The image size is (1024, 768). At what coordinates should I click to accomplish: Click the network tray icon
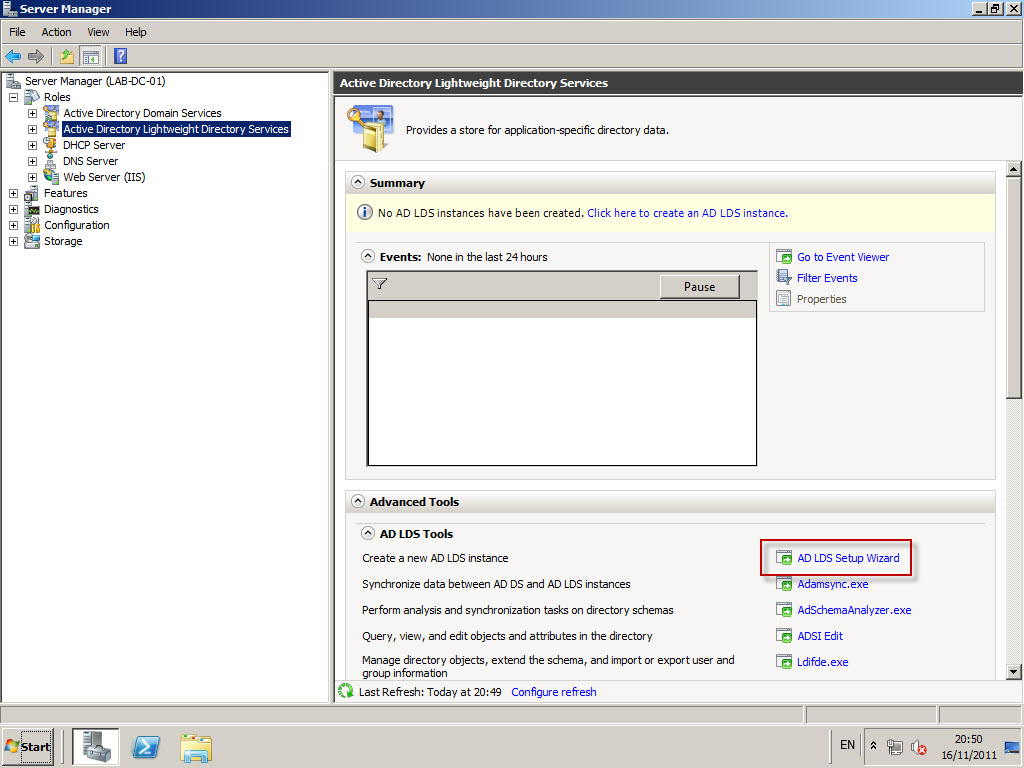pyautogui.click(x=895, y=746)
